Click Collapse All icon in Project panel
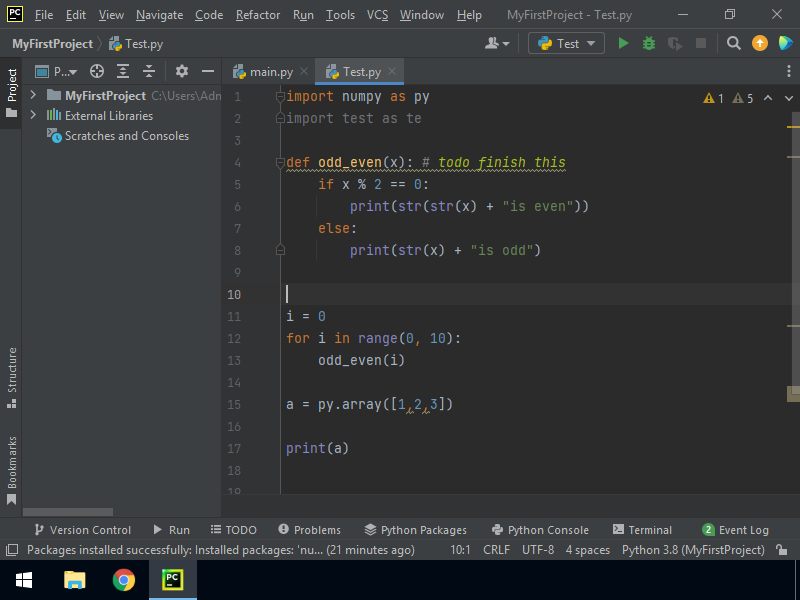Screen dimensions: 800x600 pyautogui.click(x=149, y=71)
